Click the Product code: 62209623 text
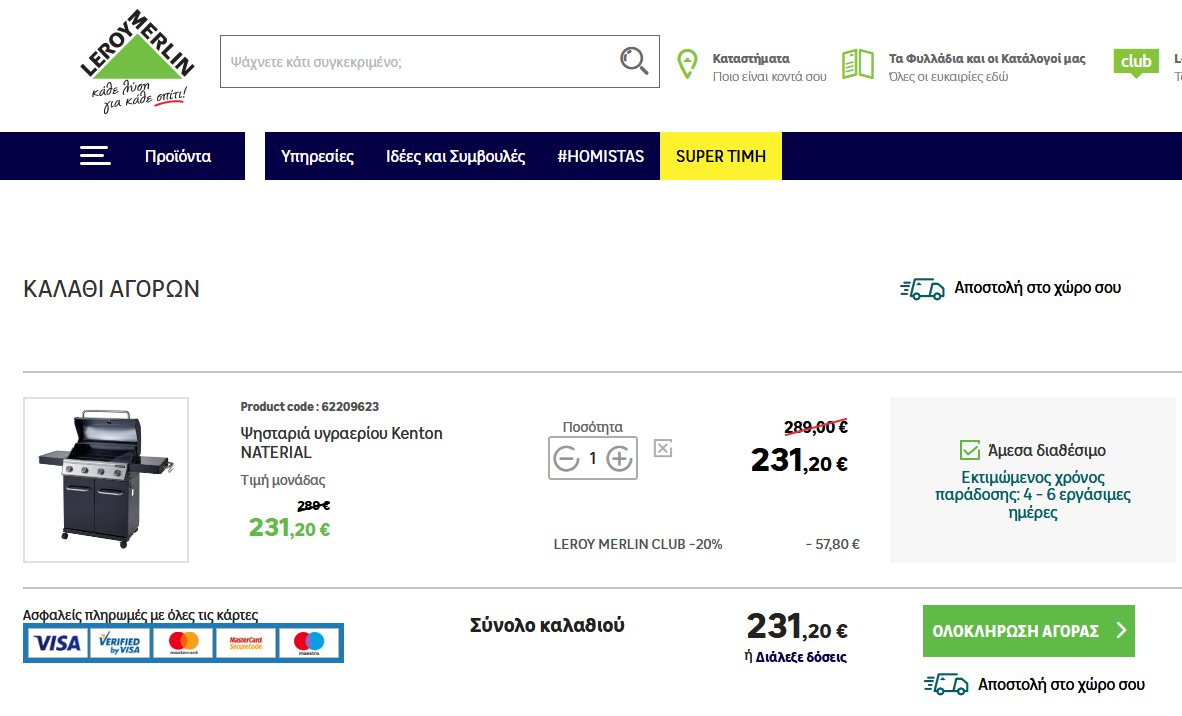 310,406
